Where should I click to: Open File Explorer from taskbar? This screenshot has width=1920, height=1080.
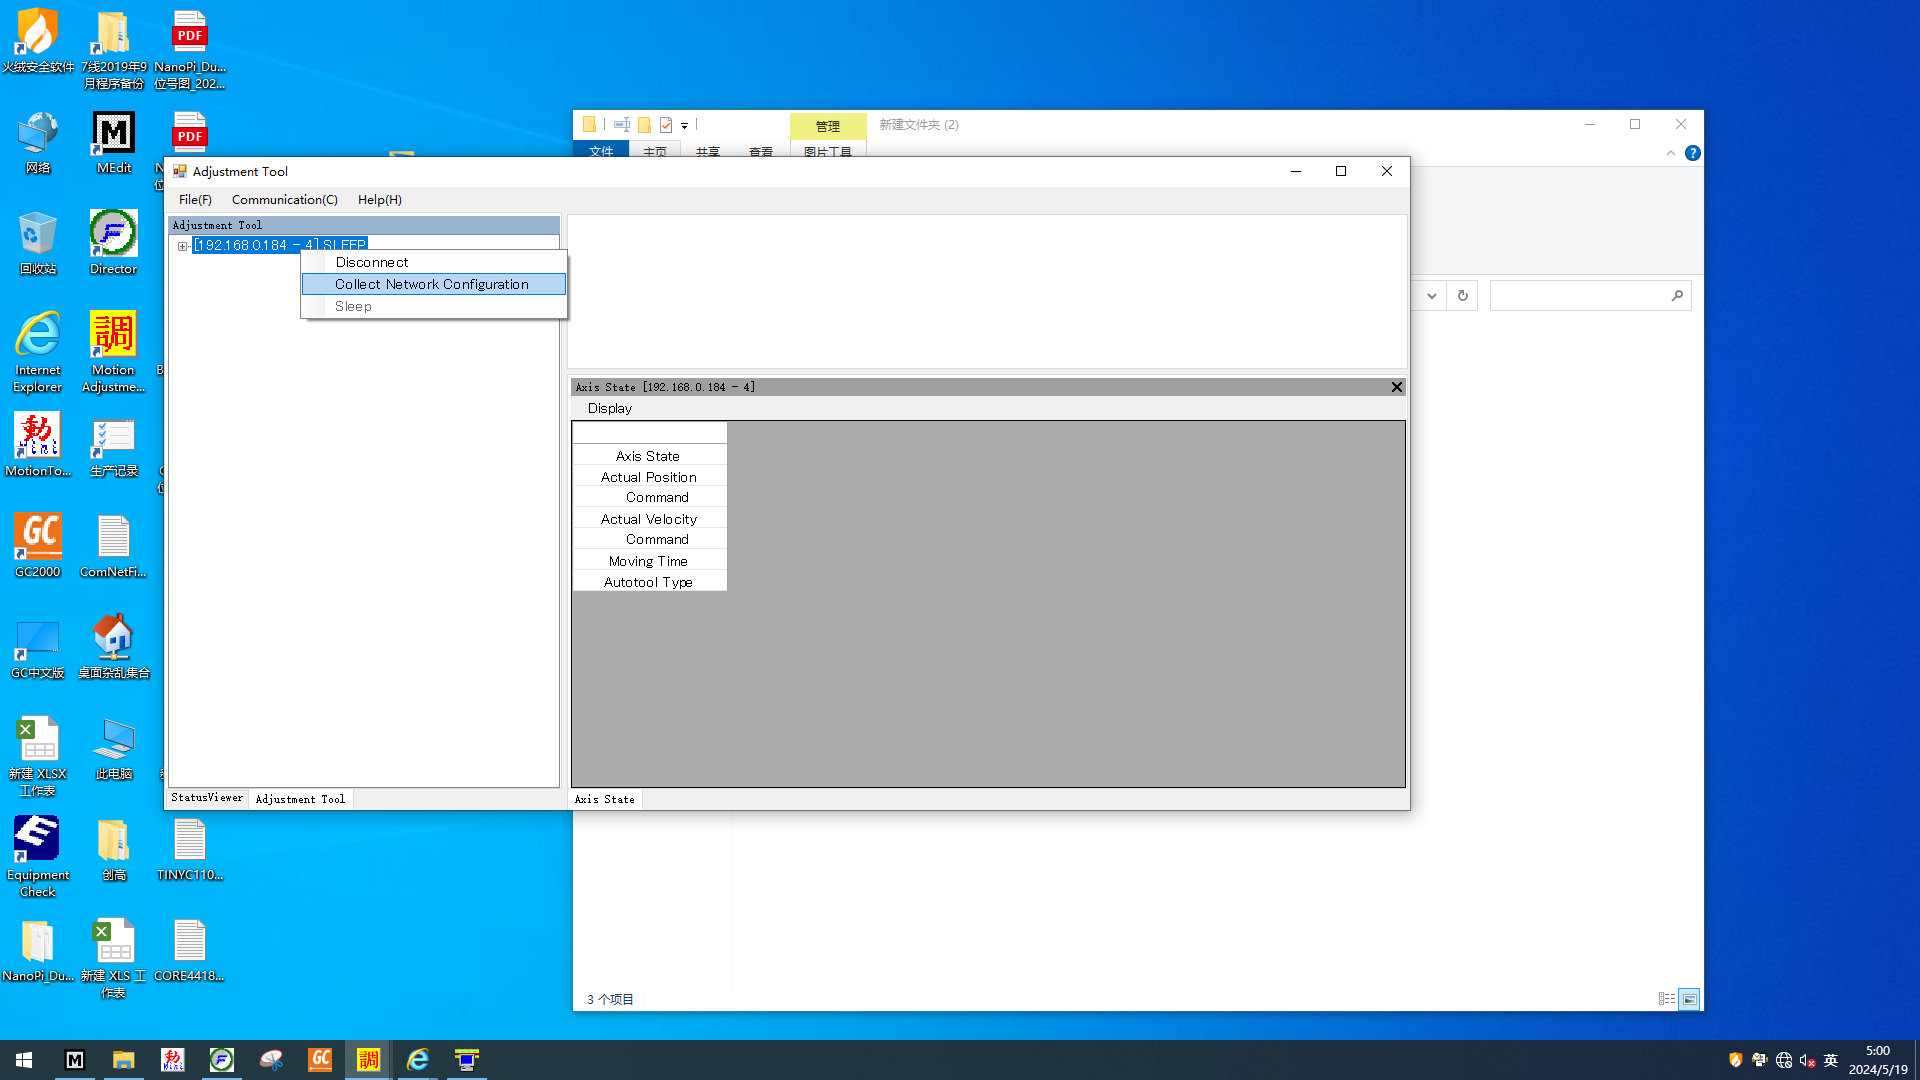[x=124, y=1060]
